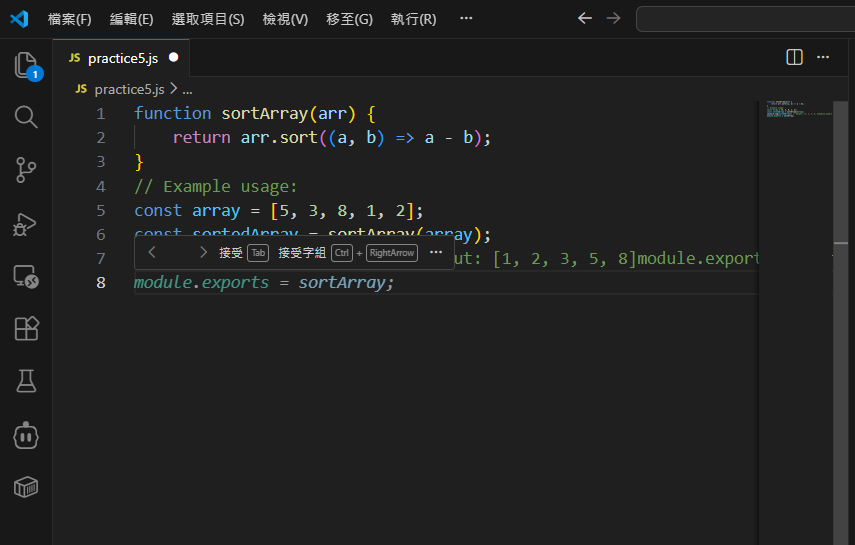Open the Search view icon
Viewport: 855px width, 545px height.
click(x=26, y=117)
